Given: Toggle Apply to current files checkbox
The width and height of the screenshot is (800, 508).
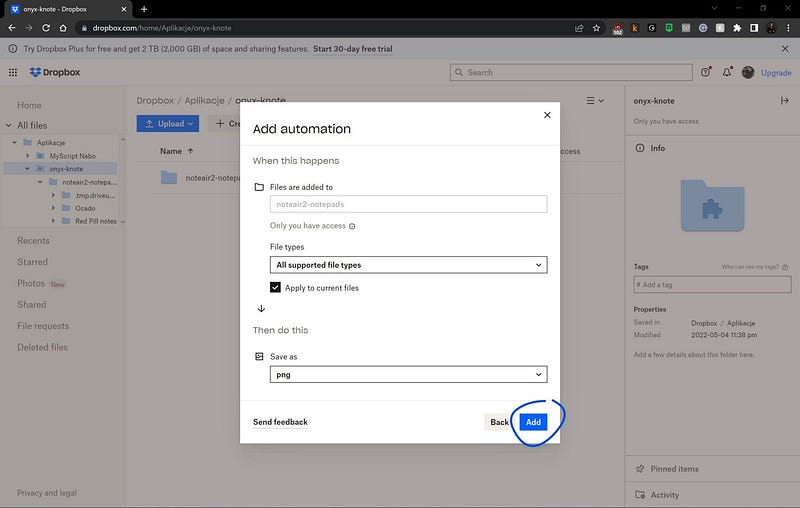Looking at the screenshot, I should click(276, 287).
